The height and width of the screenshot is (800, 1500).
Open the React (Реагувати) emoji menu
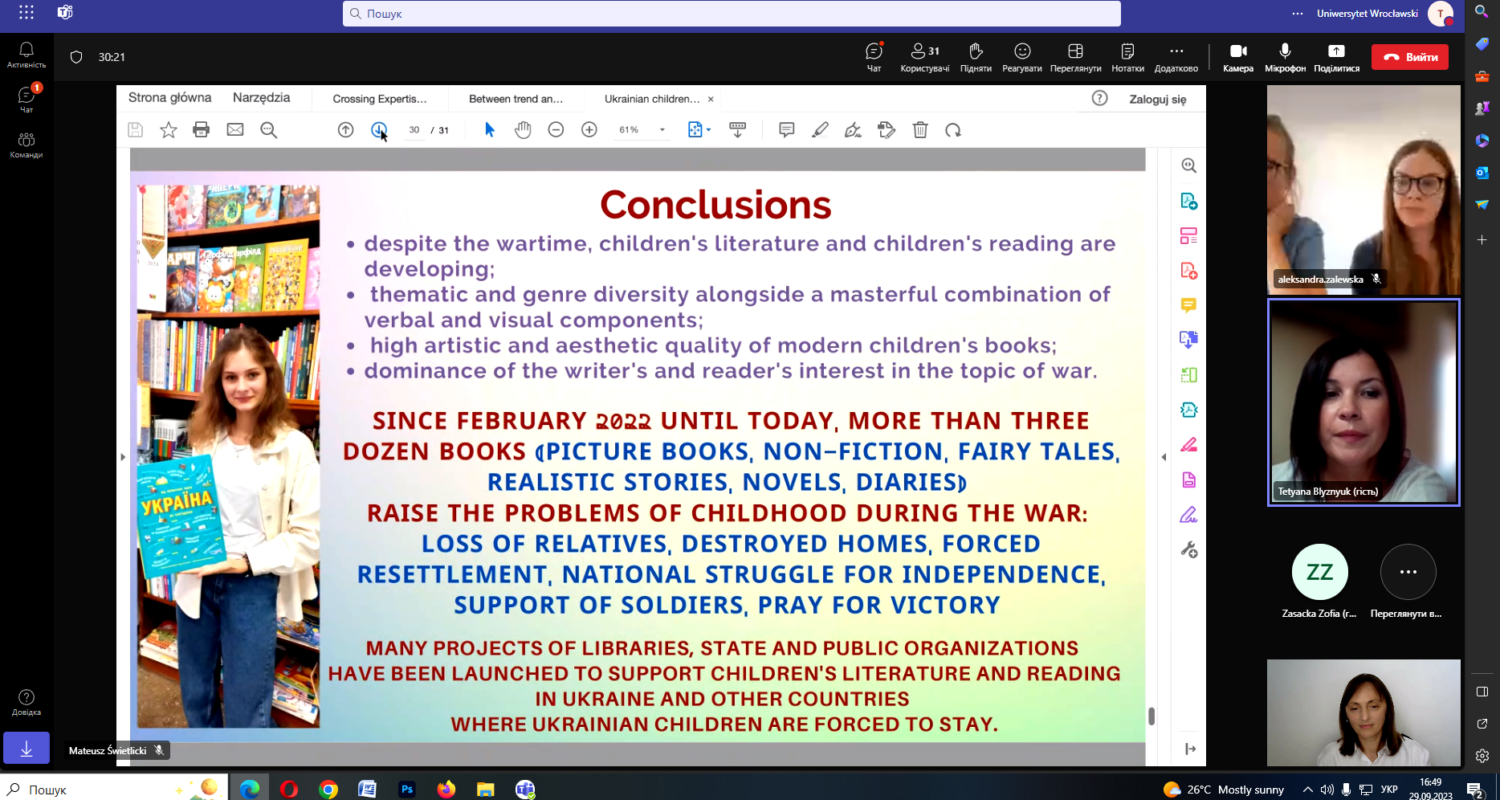click(x=1022, y=52)
